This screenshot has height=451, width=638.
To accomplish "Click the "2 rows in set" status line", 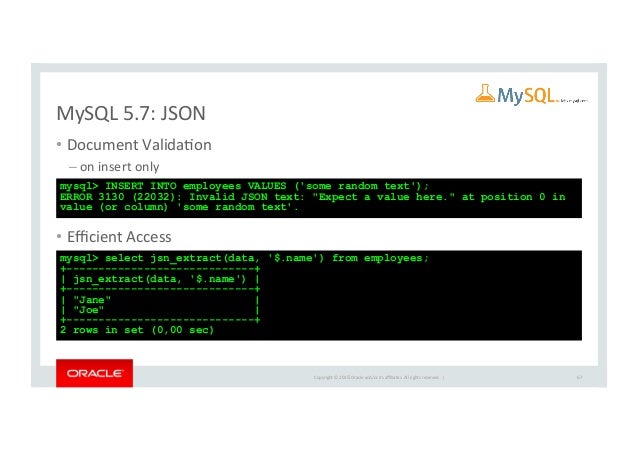I will (x=137, y=330).
